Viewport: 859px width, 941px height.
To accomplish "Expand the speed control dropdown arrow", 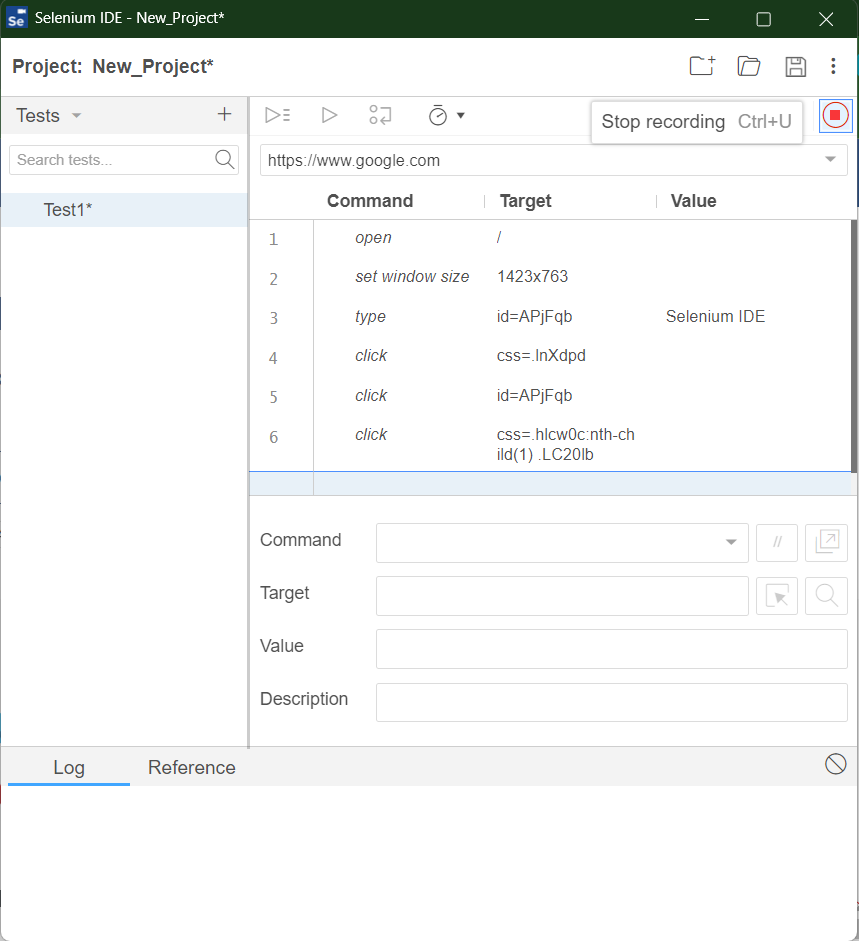I will 460,115.
